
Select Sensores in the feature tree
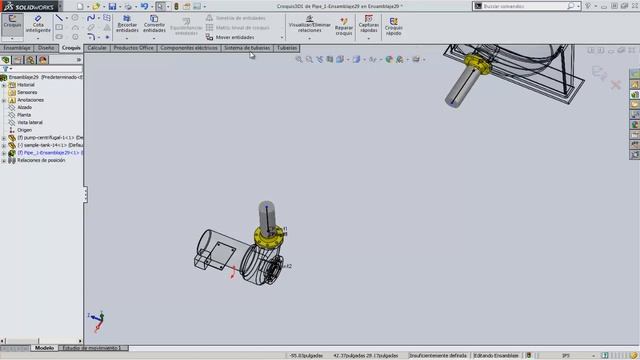tap(27, 92)
